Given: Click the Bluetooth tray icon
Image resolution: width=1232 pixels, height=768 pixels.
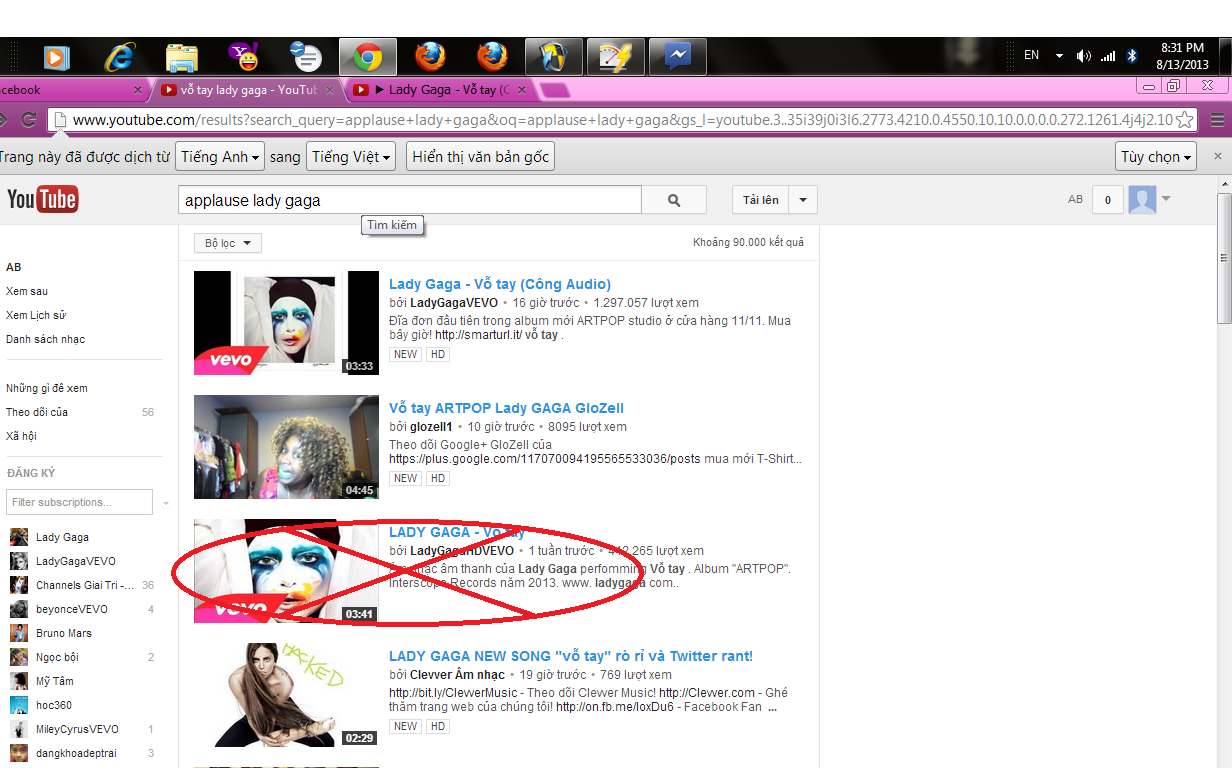Looking at the screenshot, I should pyautogui.click(x=1132, y=56).
